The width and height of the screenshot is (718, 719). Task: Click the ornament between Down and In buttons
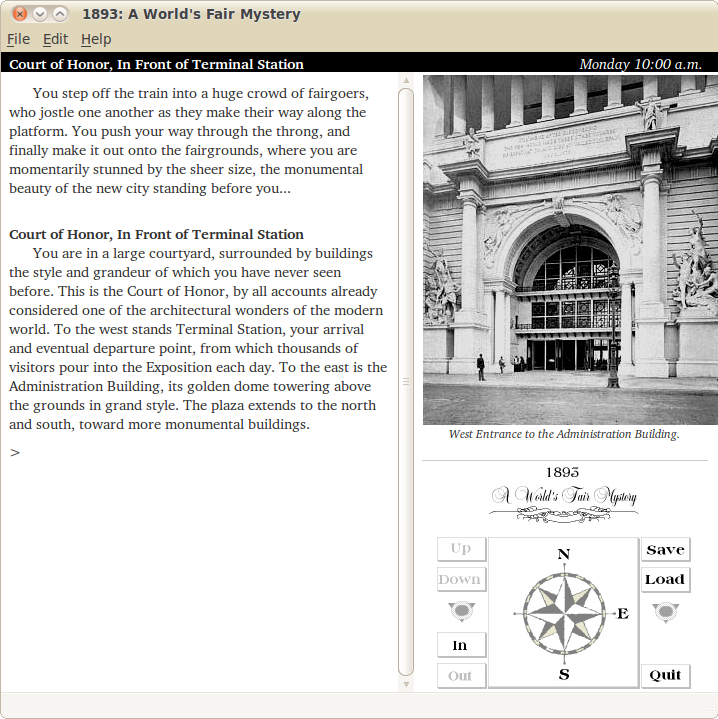click(x=461, y=611)
